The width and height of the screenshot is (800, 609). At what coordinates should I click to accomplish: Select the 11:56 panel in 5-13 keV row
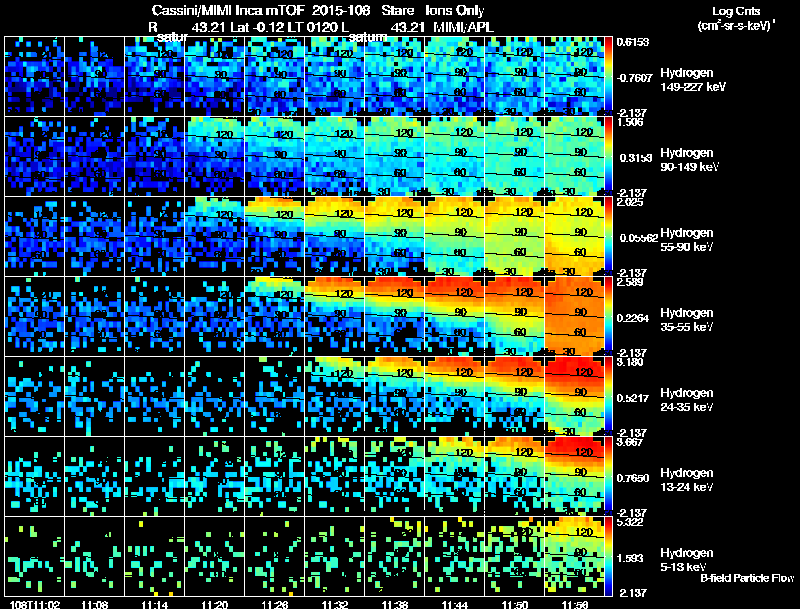574,556
